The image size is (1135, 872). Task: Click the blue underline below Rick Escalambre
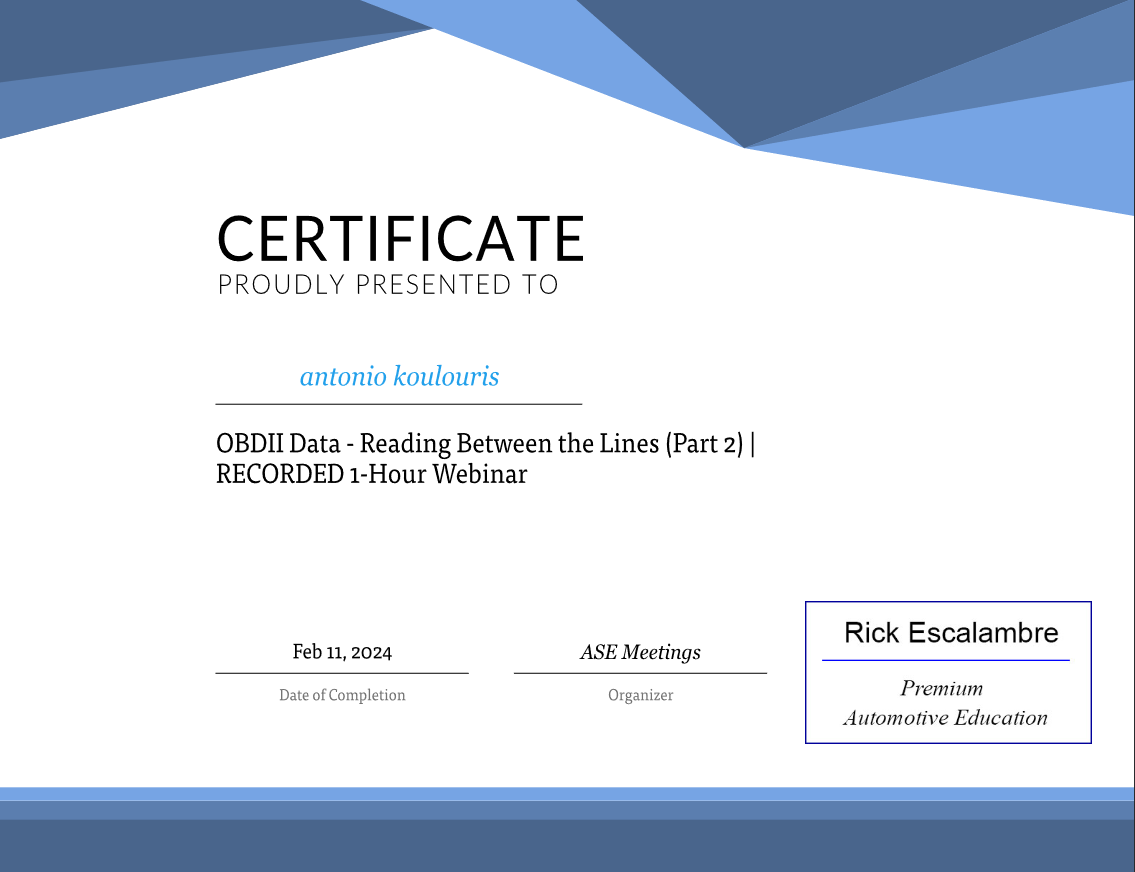click(945, 660)
